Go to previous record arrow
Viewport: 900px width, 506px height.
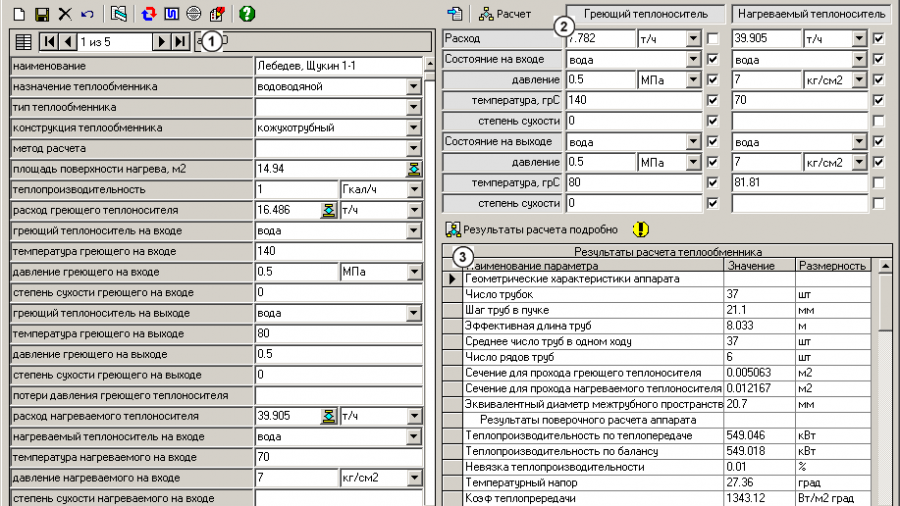coord(68,41)
